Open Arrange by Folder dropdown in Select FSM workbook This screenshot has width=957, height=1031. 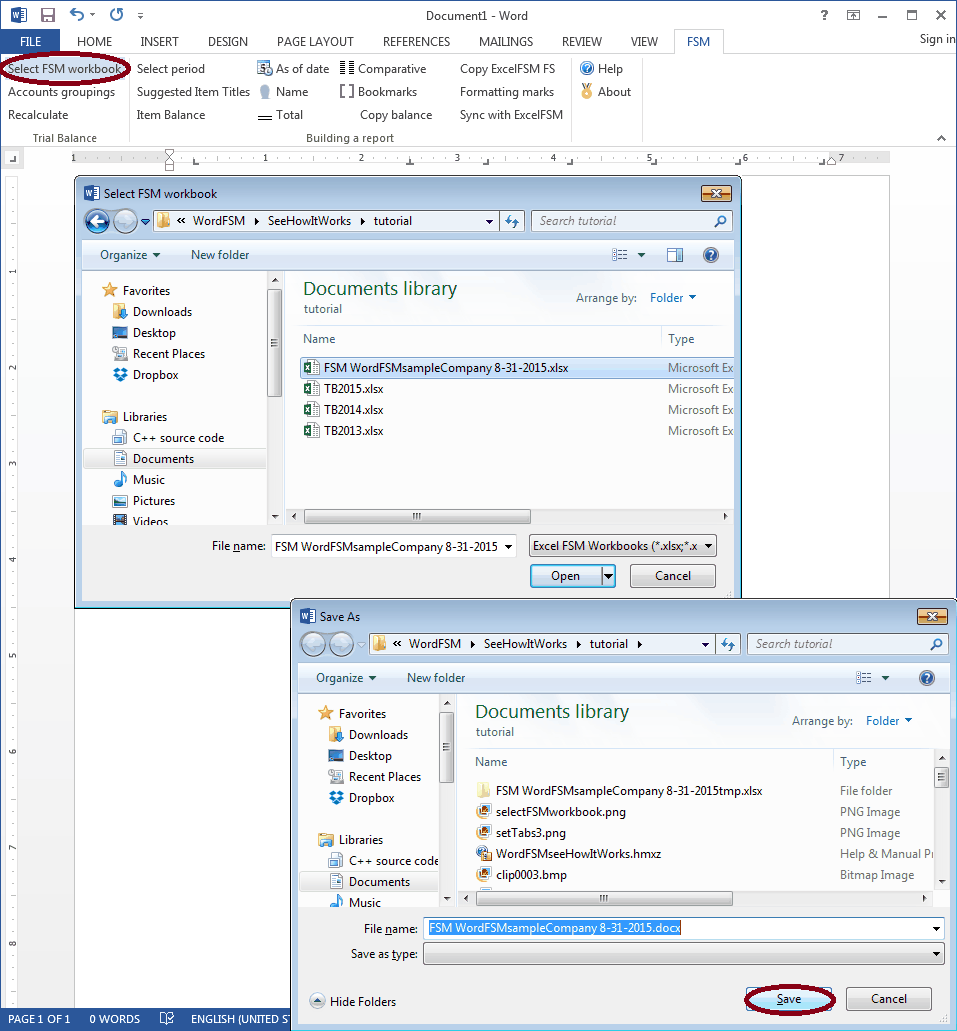673,298
